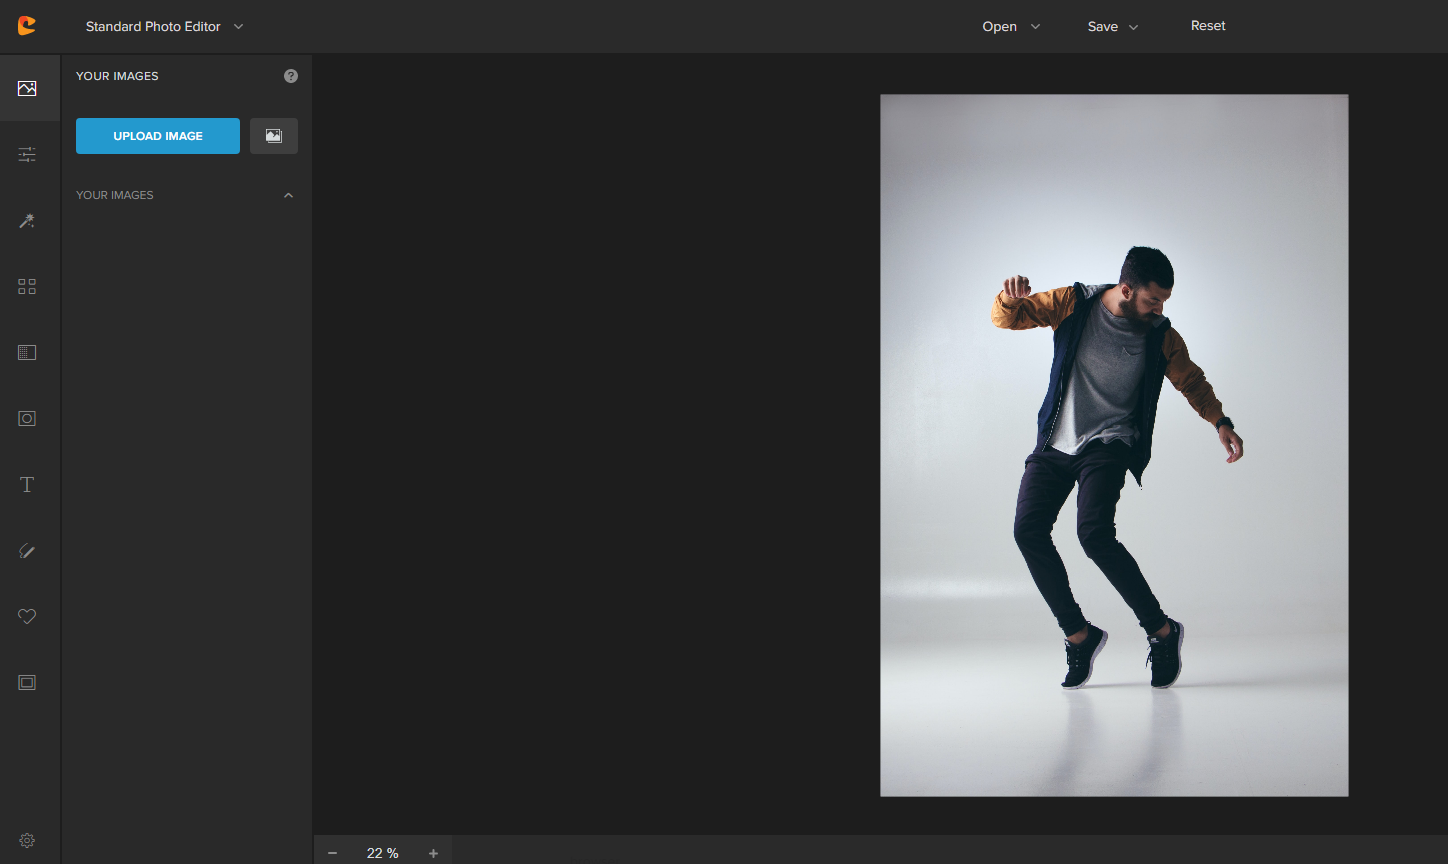
Task: Open the Frames panel
Action: click(x=27, y=683)
